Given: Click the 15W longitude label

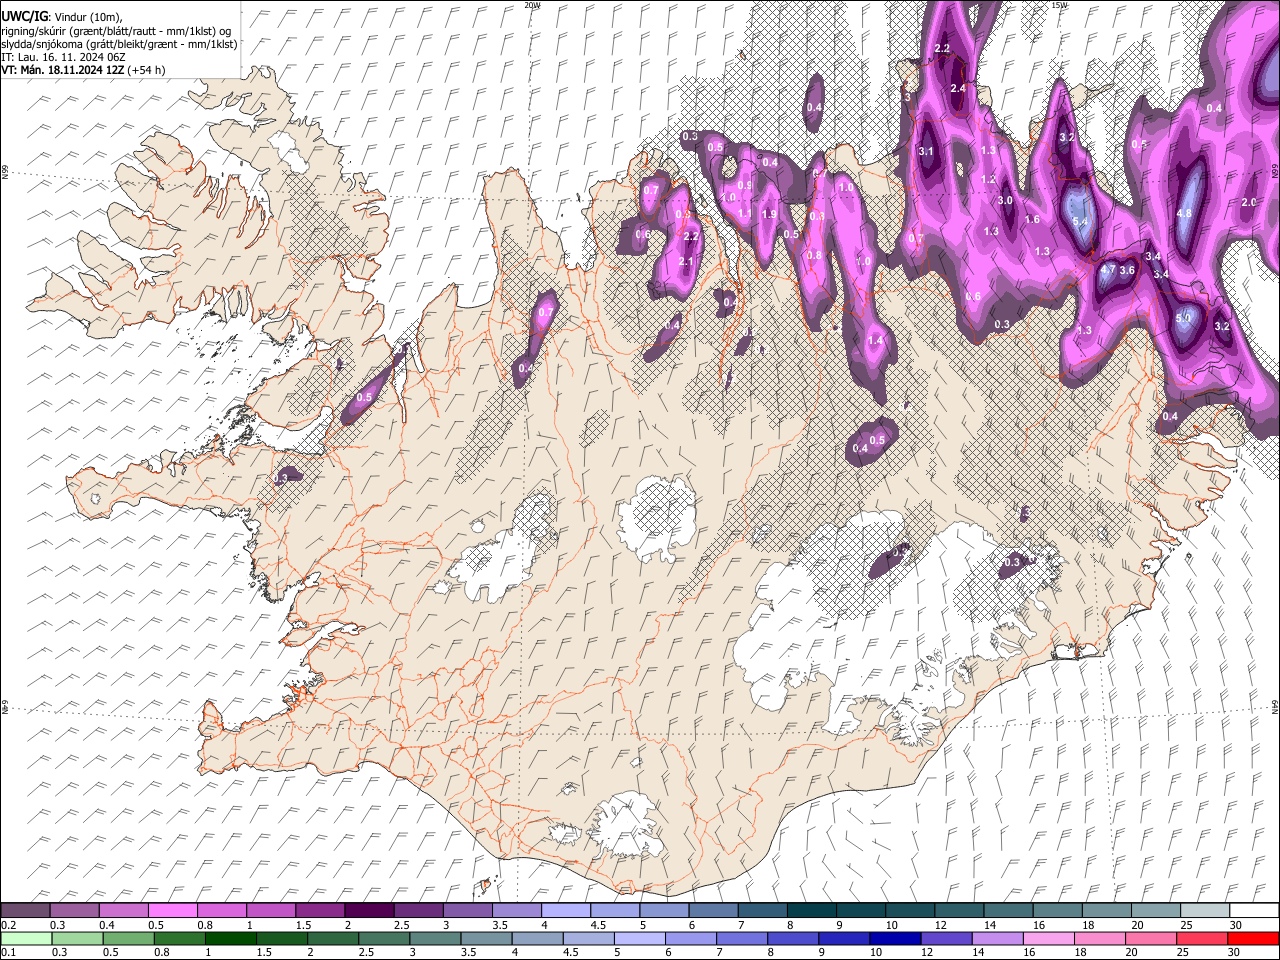Looking at the screenshot, I should pyautogui.click(x=1059, y=5).
